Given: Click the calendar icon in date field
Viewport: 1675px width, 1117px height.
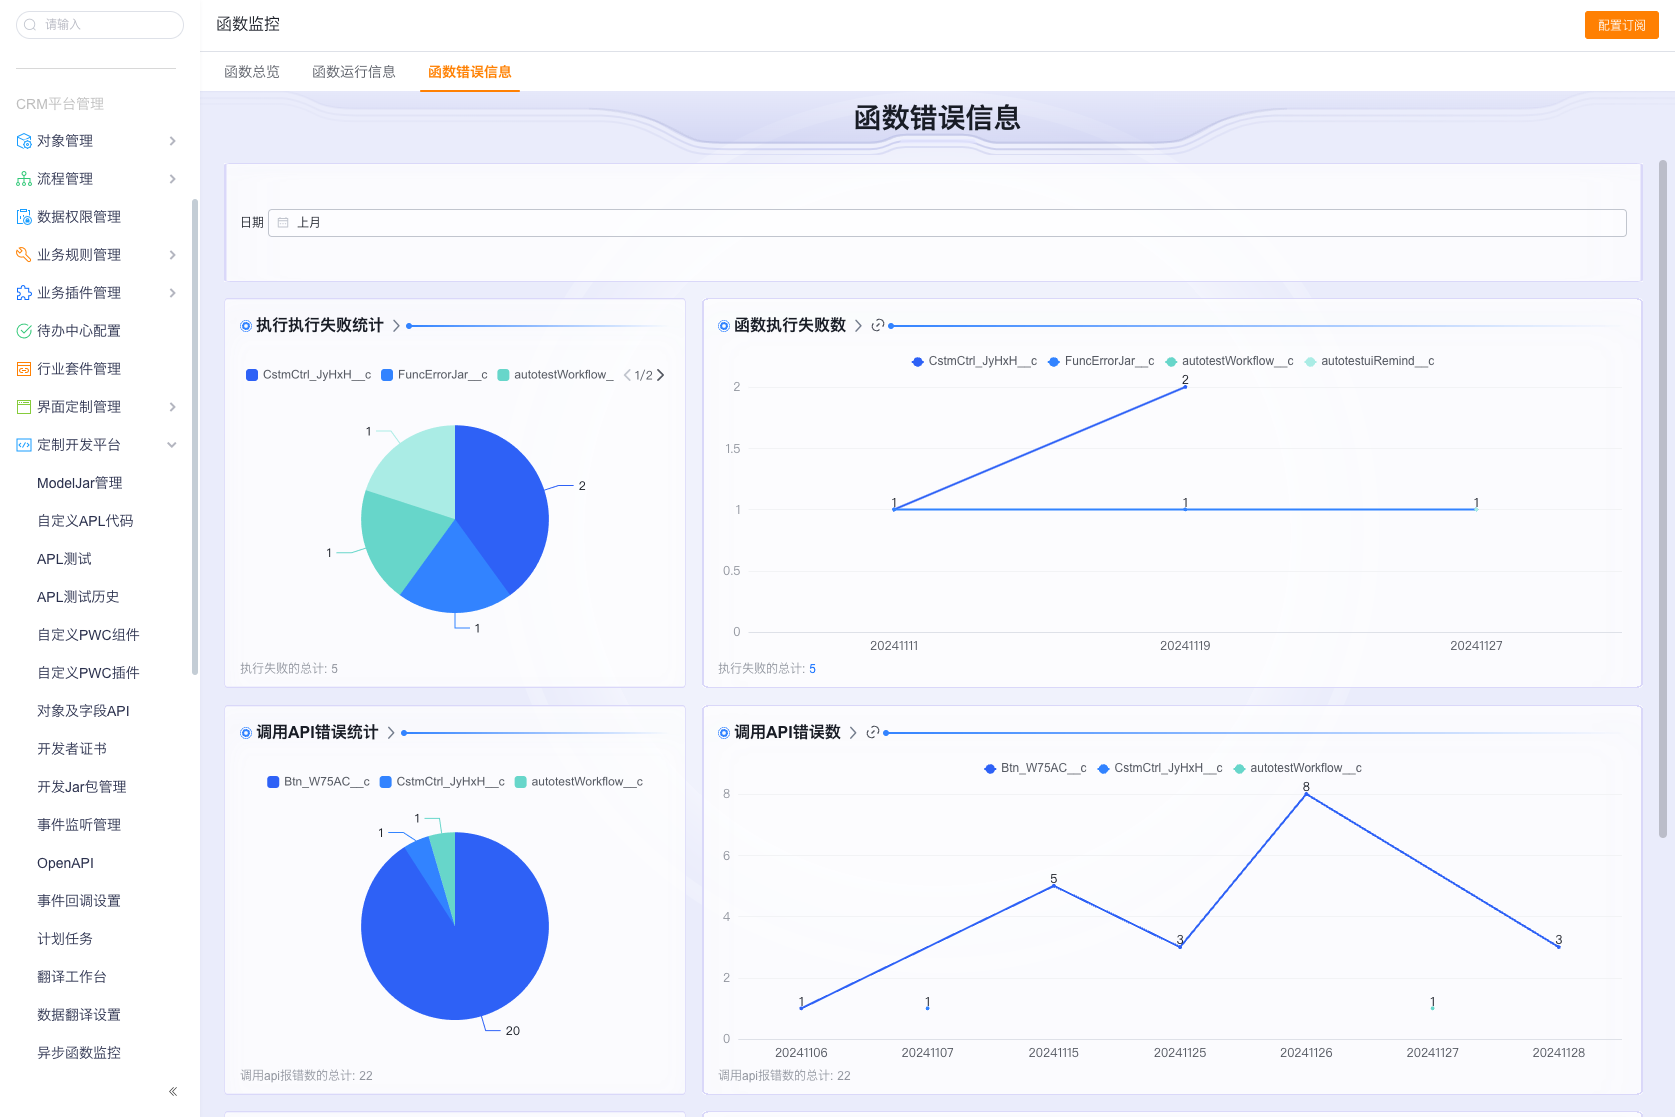Looking at the screenshot, I should 283,223.
